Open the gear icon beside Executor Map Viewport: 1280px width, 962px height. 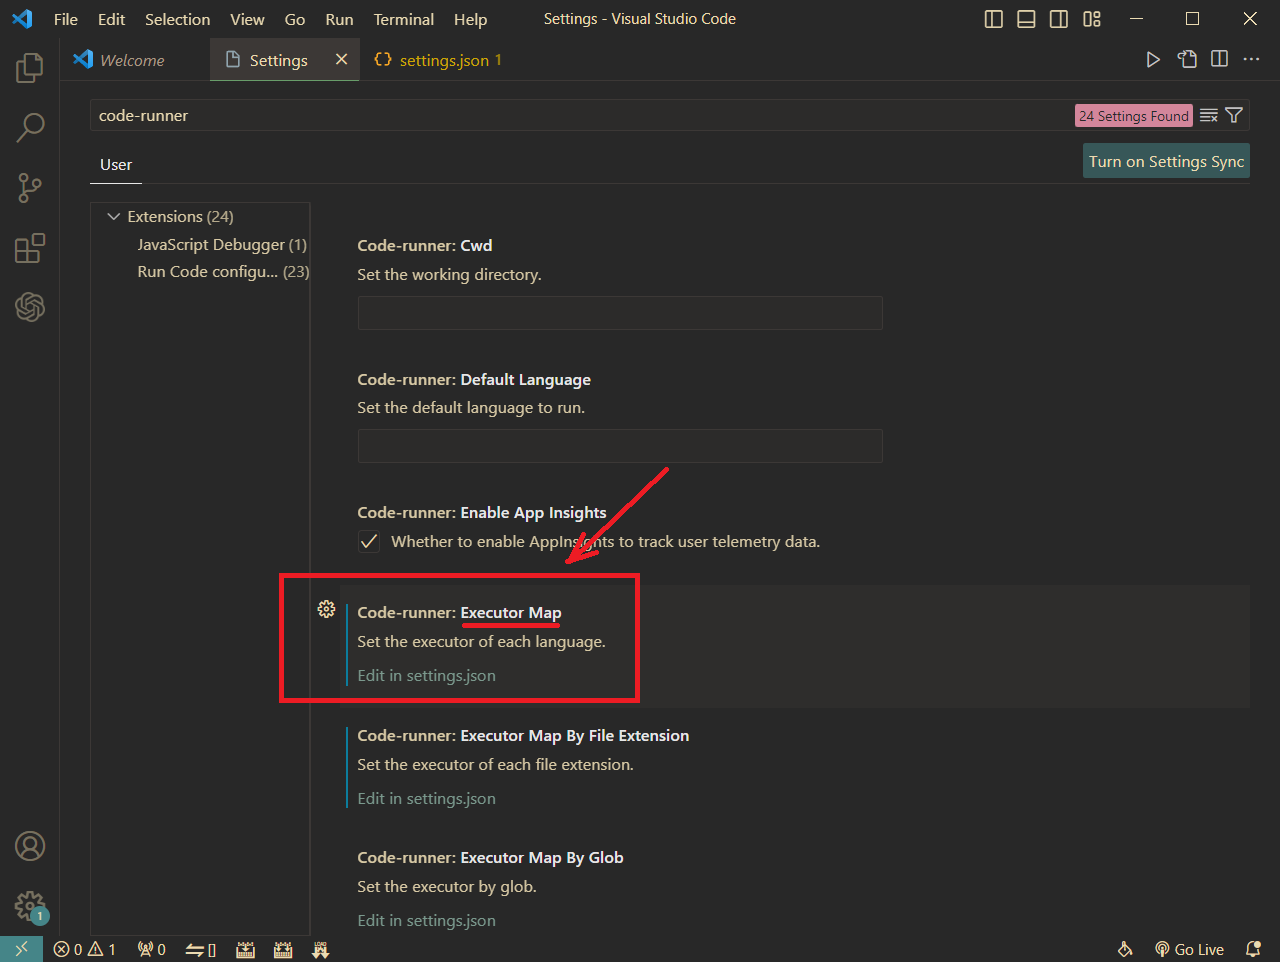[326, 608]
